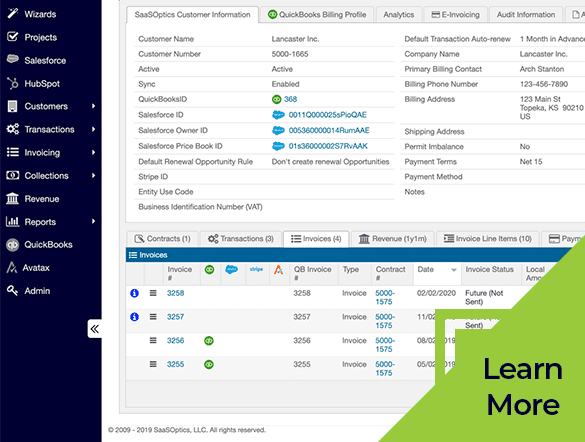The image size is (585, 442).
Task: Open invoice number 3256 link
Action: point(175,341)
